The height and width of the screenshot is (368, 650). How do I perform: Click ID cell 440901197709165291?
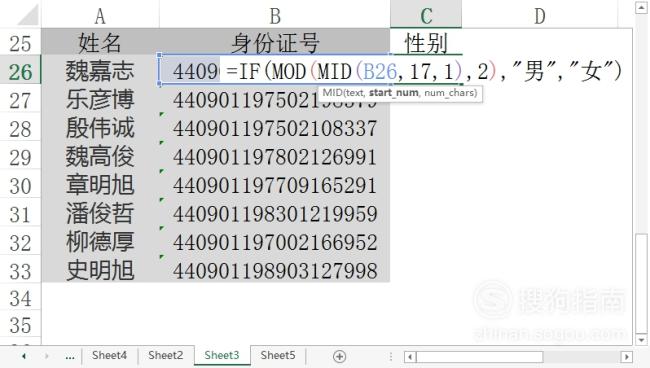point(275,185)
